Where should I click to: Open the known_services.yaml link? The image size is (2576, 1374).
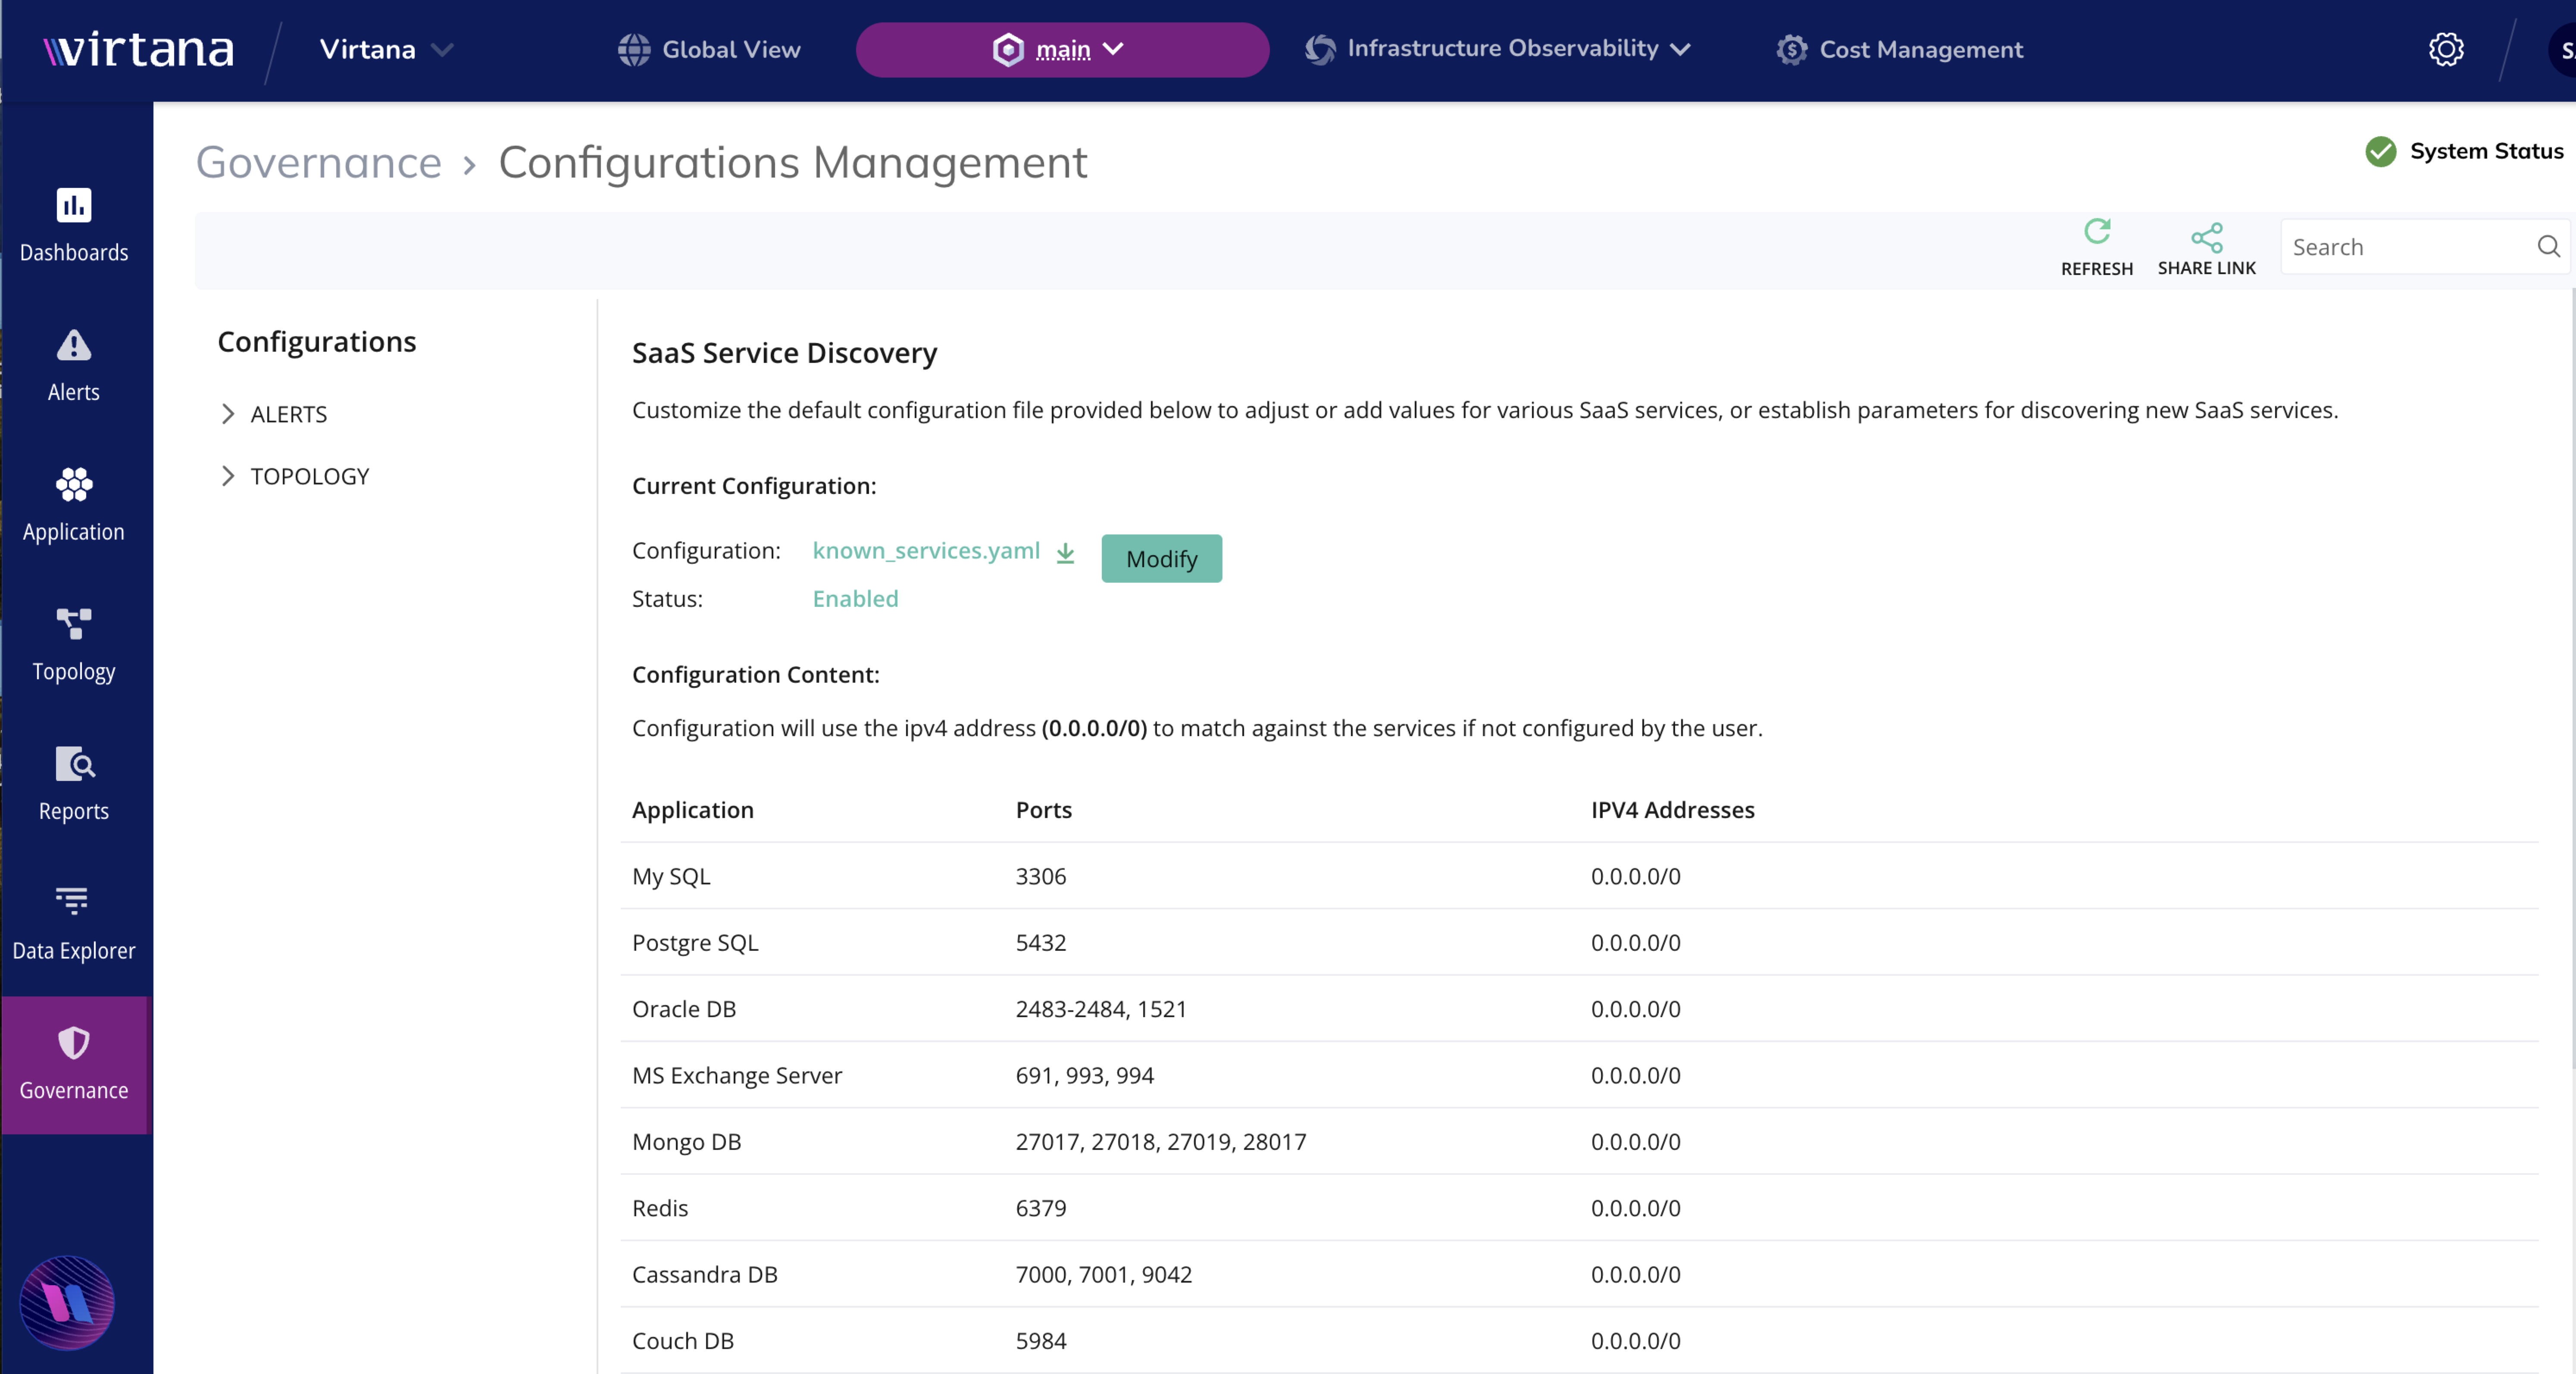(x=926, y=551)
